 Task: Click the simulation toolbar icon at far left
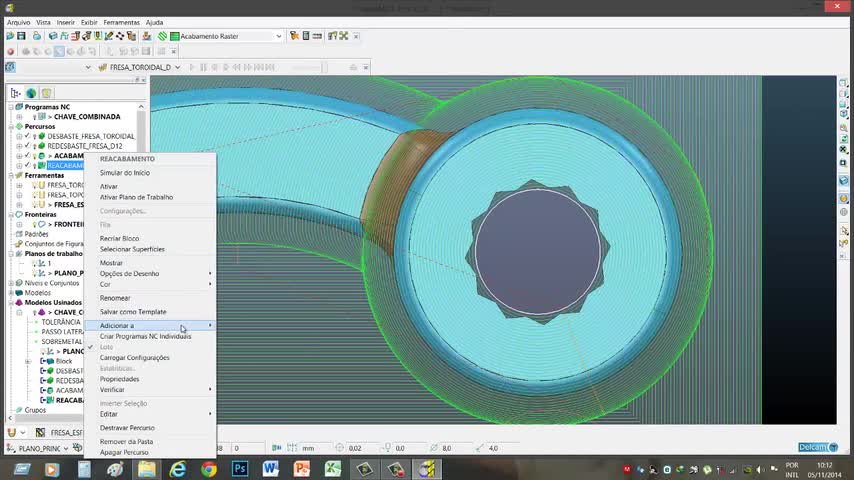click(10, 67)
